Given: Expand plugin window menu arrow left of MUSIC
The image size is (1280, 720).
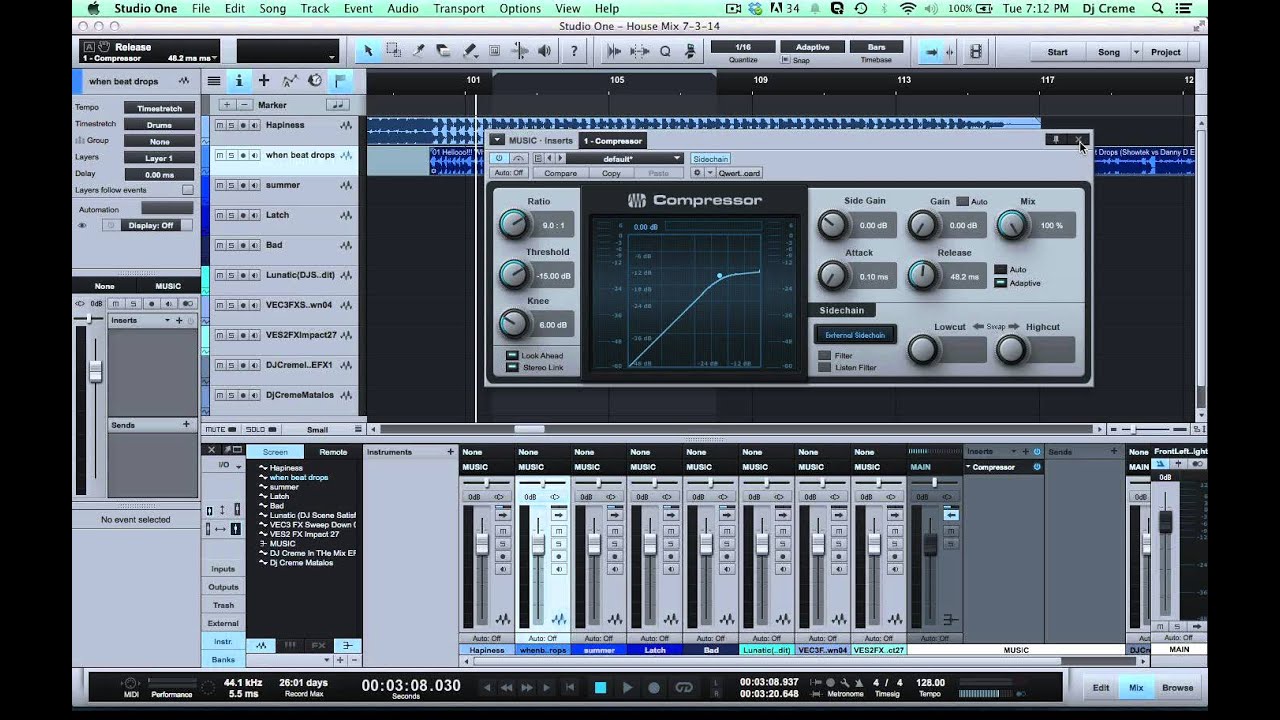Looking at the screenshot, I should (497, 140).
